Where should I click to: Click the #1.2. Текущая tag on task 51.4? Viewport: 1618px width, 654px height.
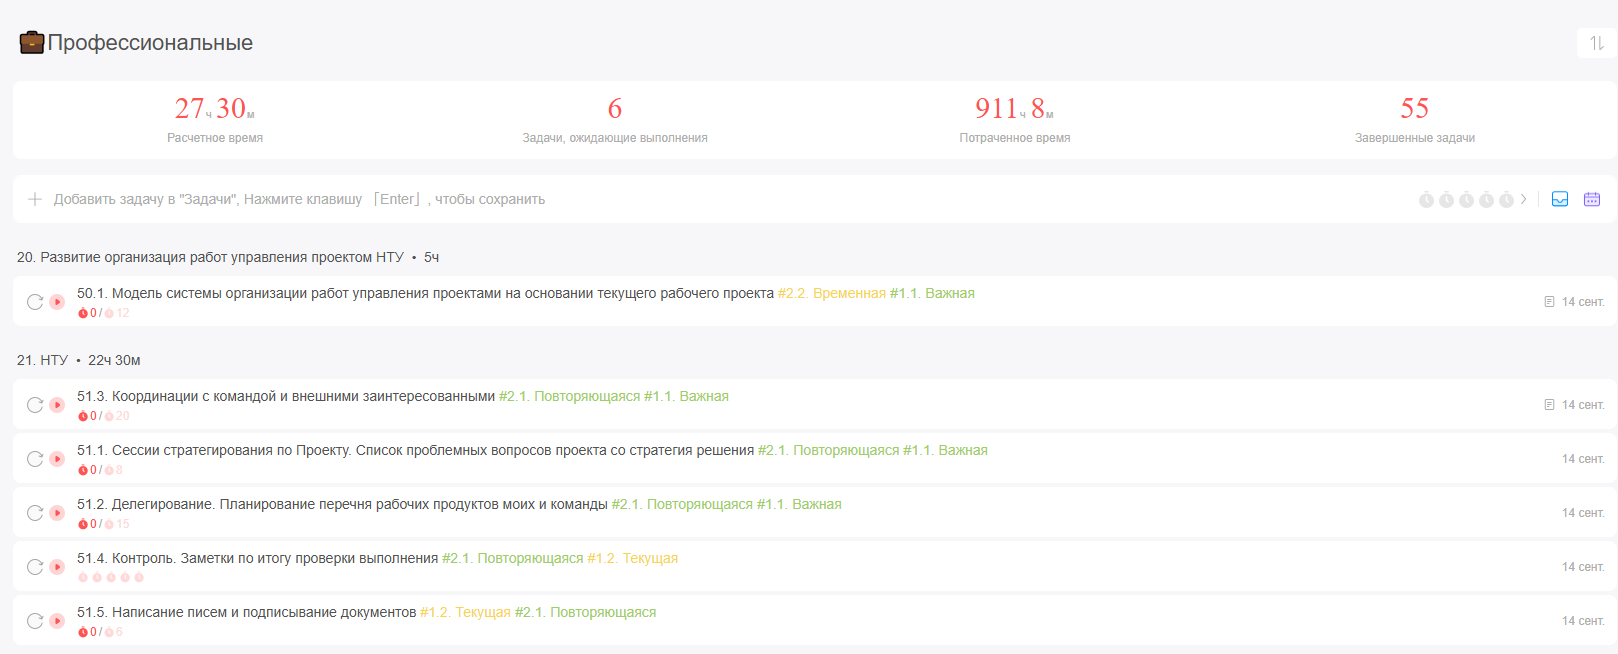[x=632, y=558]
